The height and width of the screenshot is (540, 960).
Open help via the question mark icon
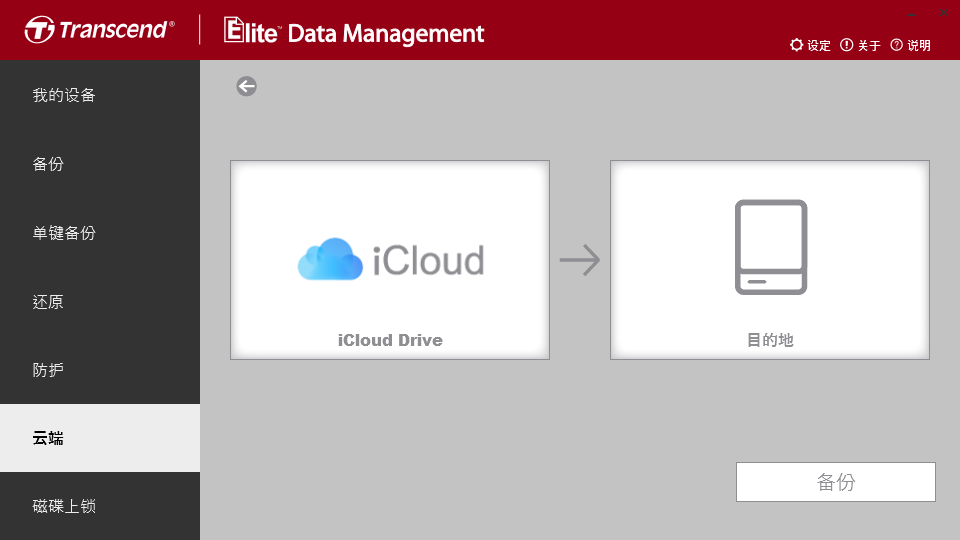896,45
